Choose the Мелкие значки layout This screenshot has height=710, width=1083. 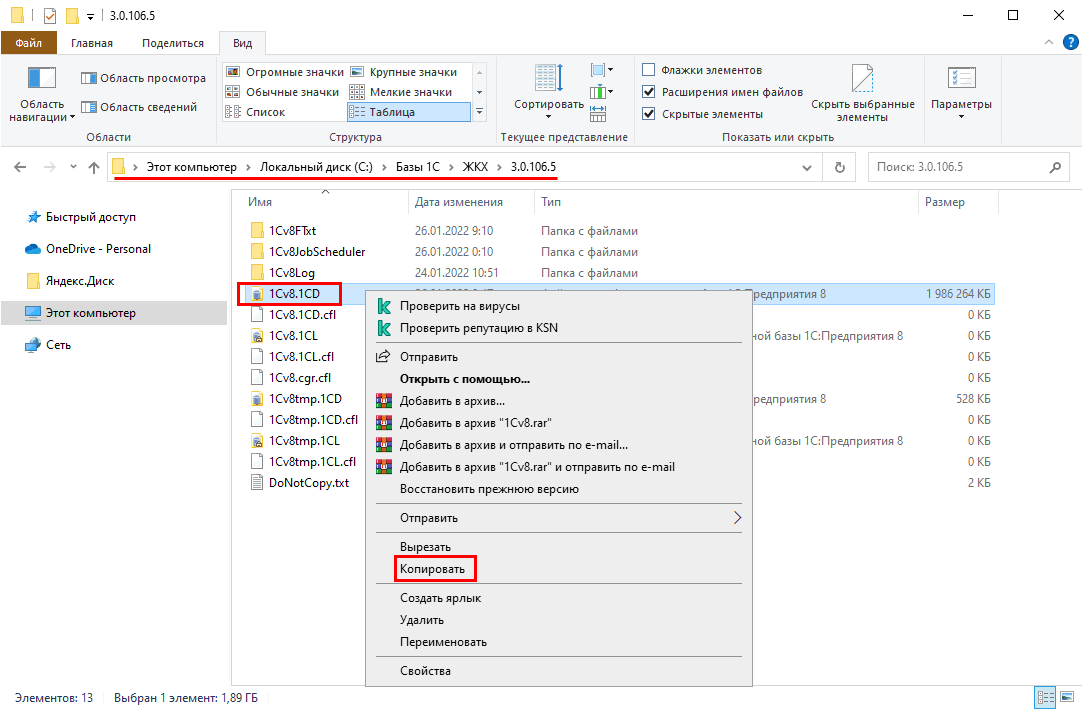tap(401, 92)
